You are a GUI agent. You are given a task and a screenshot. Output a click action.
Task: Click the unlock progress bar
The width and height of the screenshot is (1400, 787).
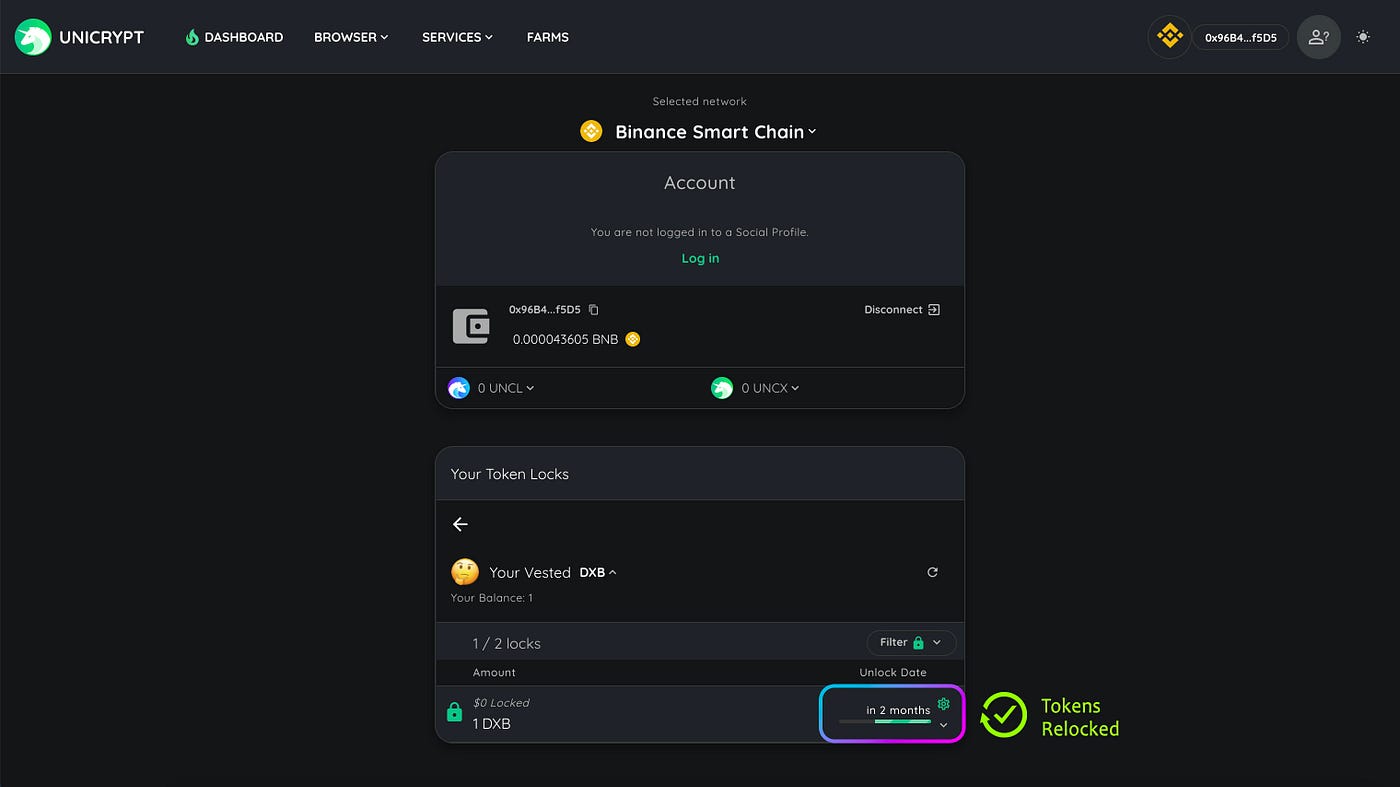click(x=885, y=721)
